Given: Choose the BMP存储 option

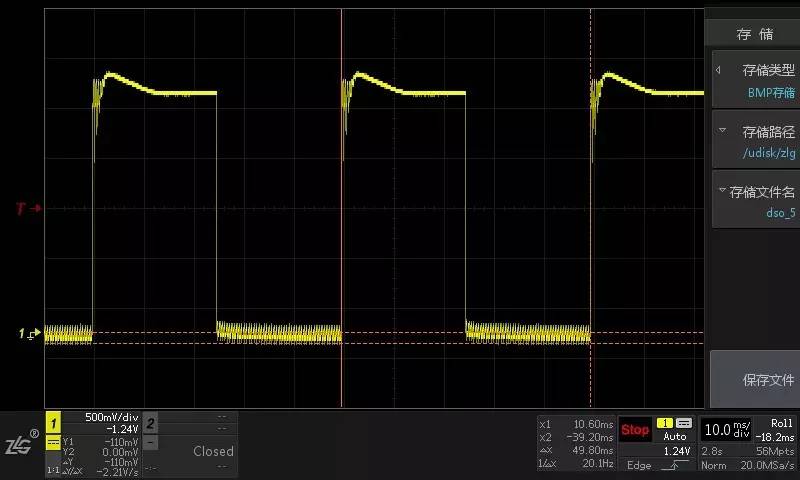Looking at the screenshot, I should tap(771, 92).
